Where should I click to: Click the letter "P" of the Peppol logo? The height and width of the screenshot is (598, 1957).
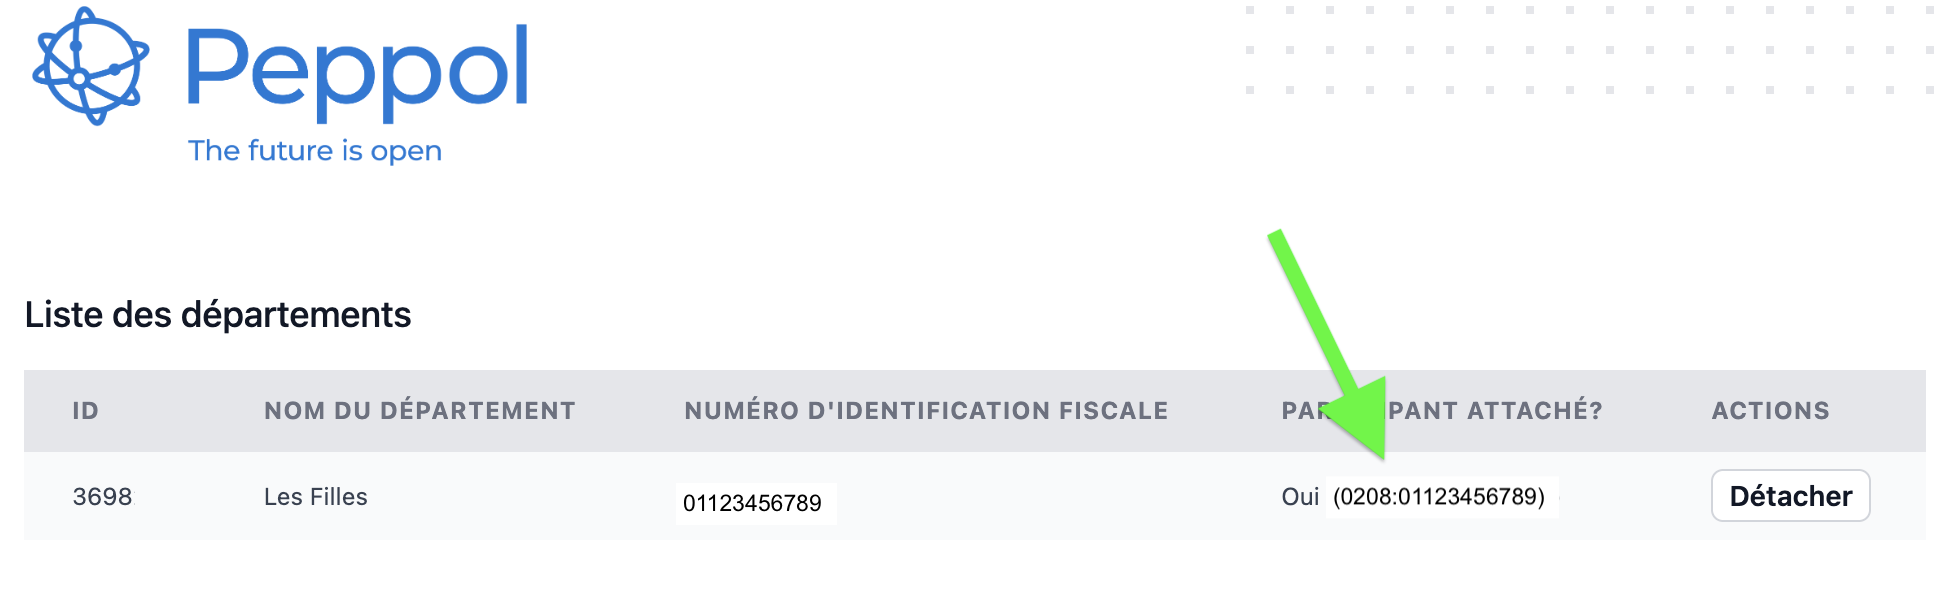[x=214, y=66]
